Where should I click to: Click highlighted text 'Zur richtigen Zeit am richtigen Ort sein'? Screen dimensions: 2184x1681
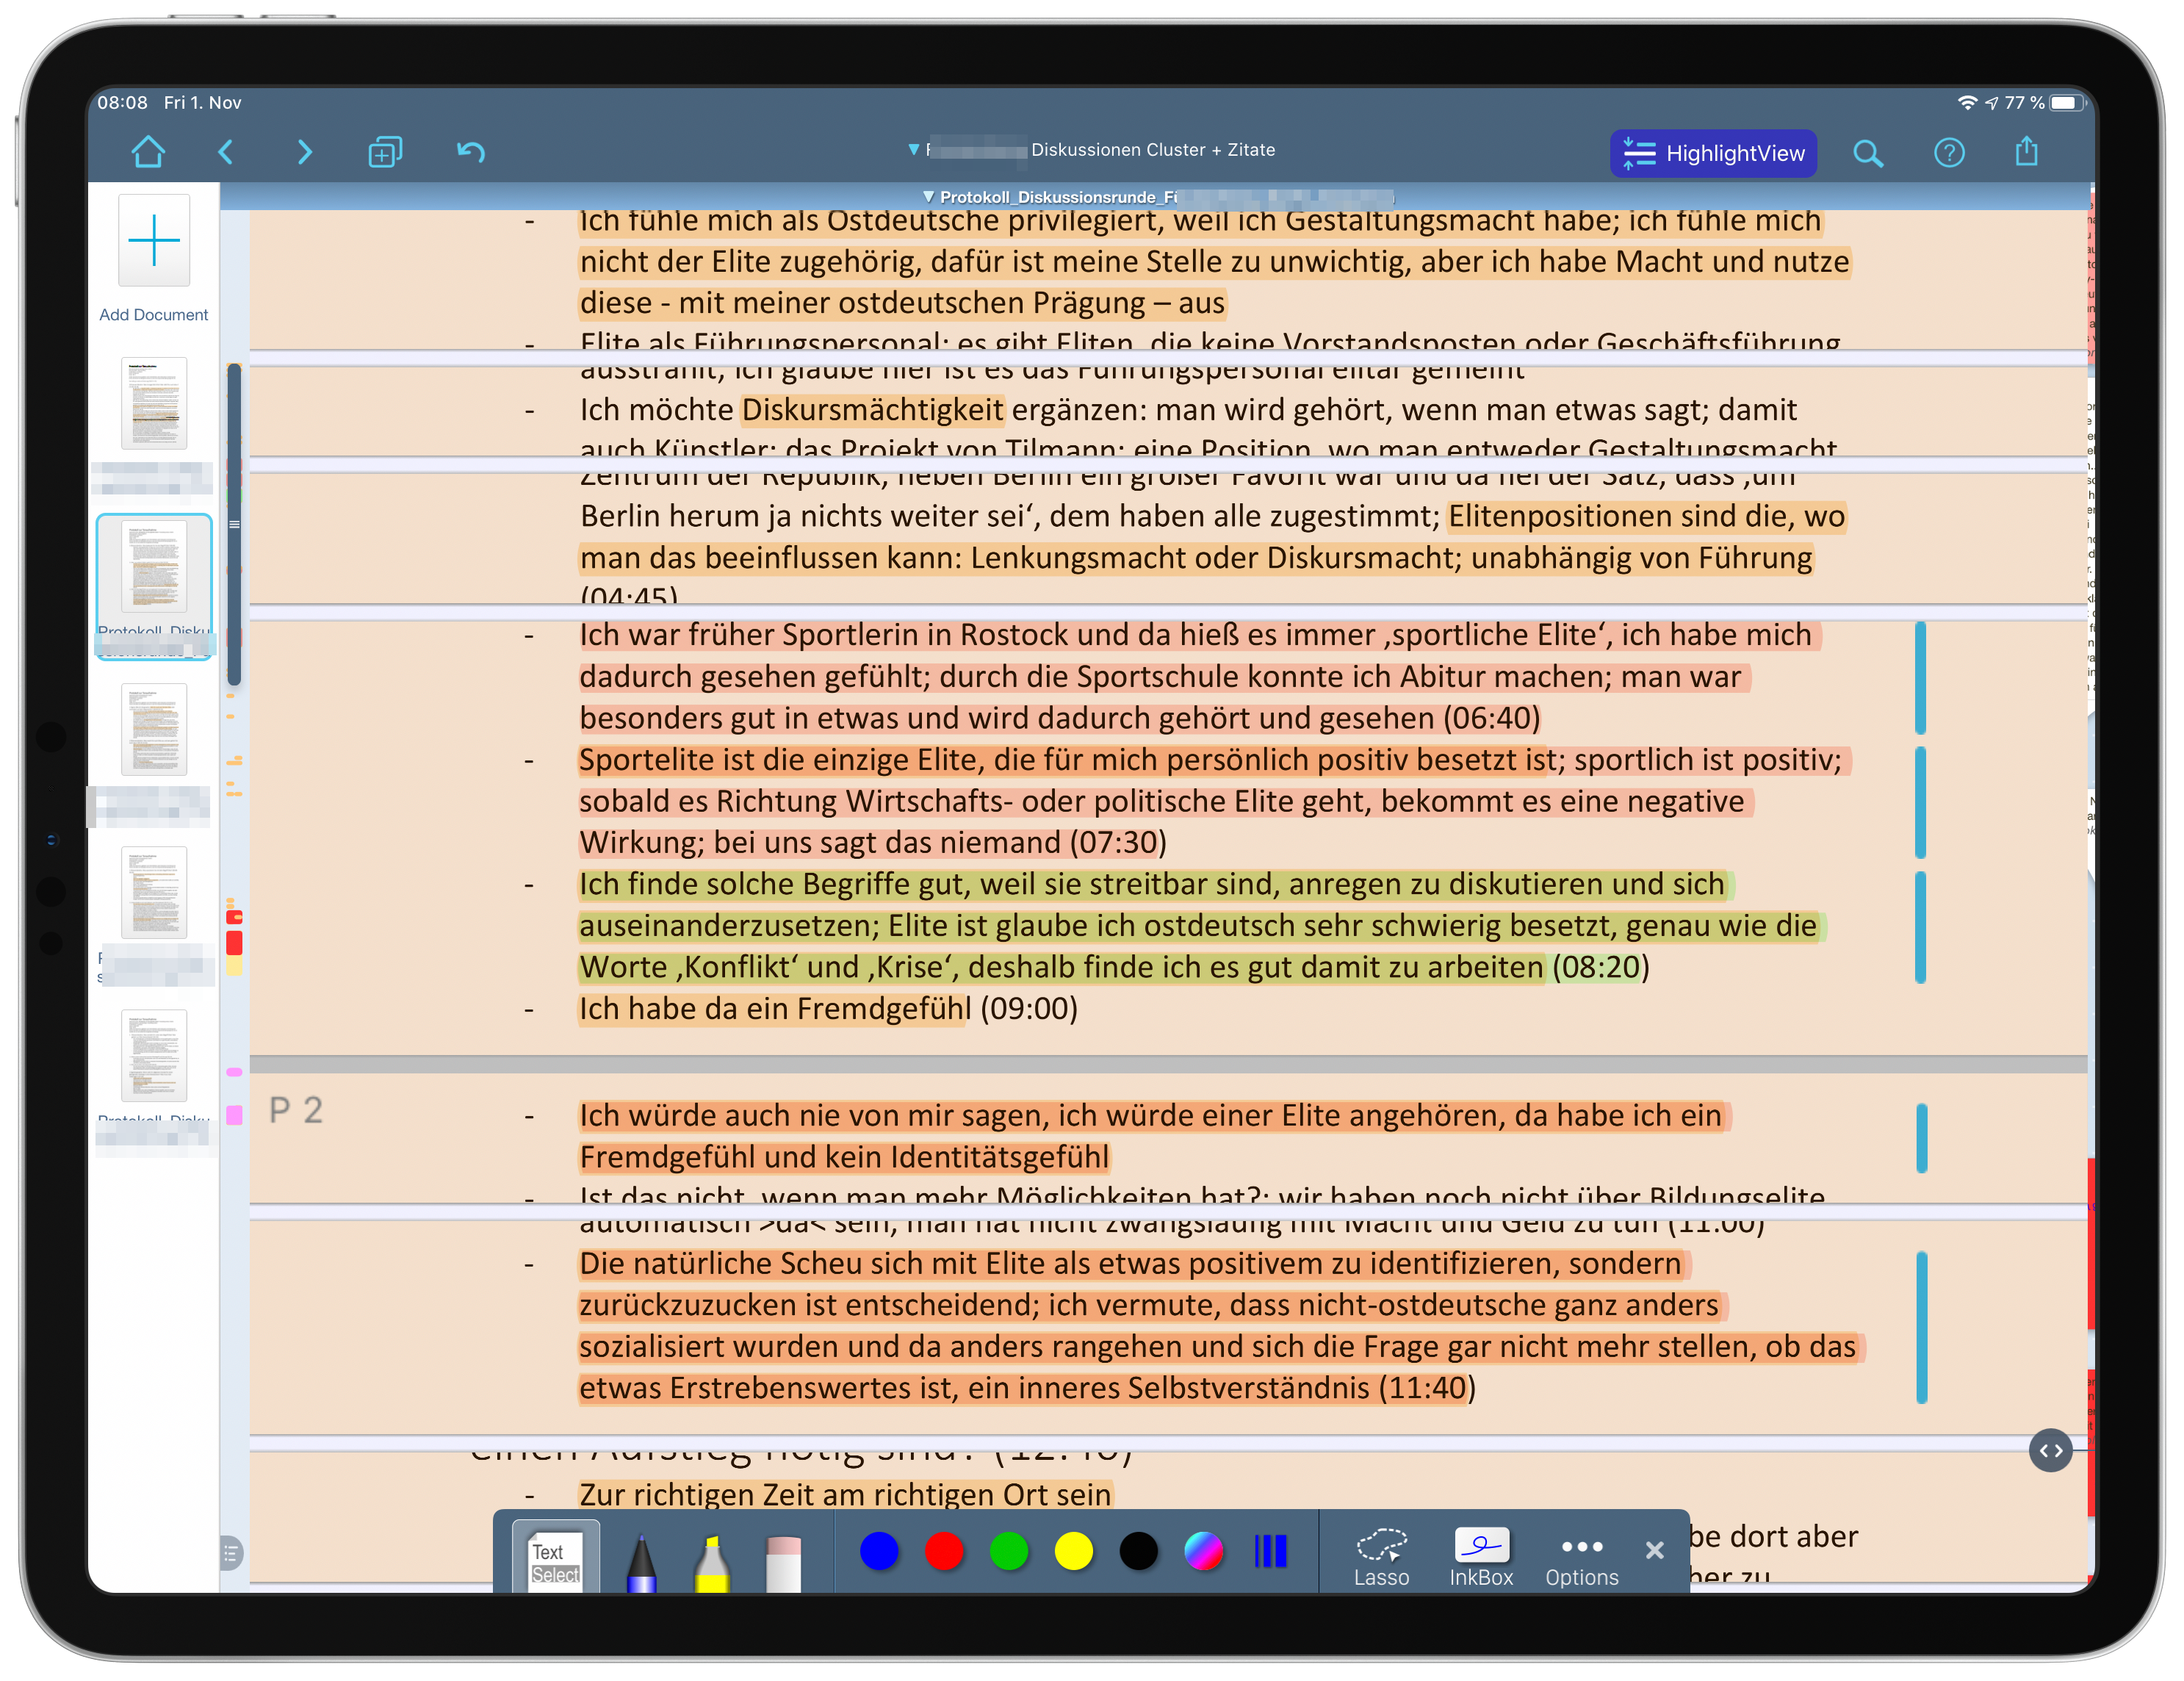tap(845, 1495)
